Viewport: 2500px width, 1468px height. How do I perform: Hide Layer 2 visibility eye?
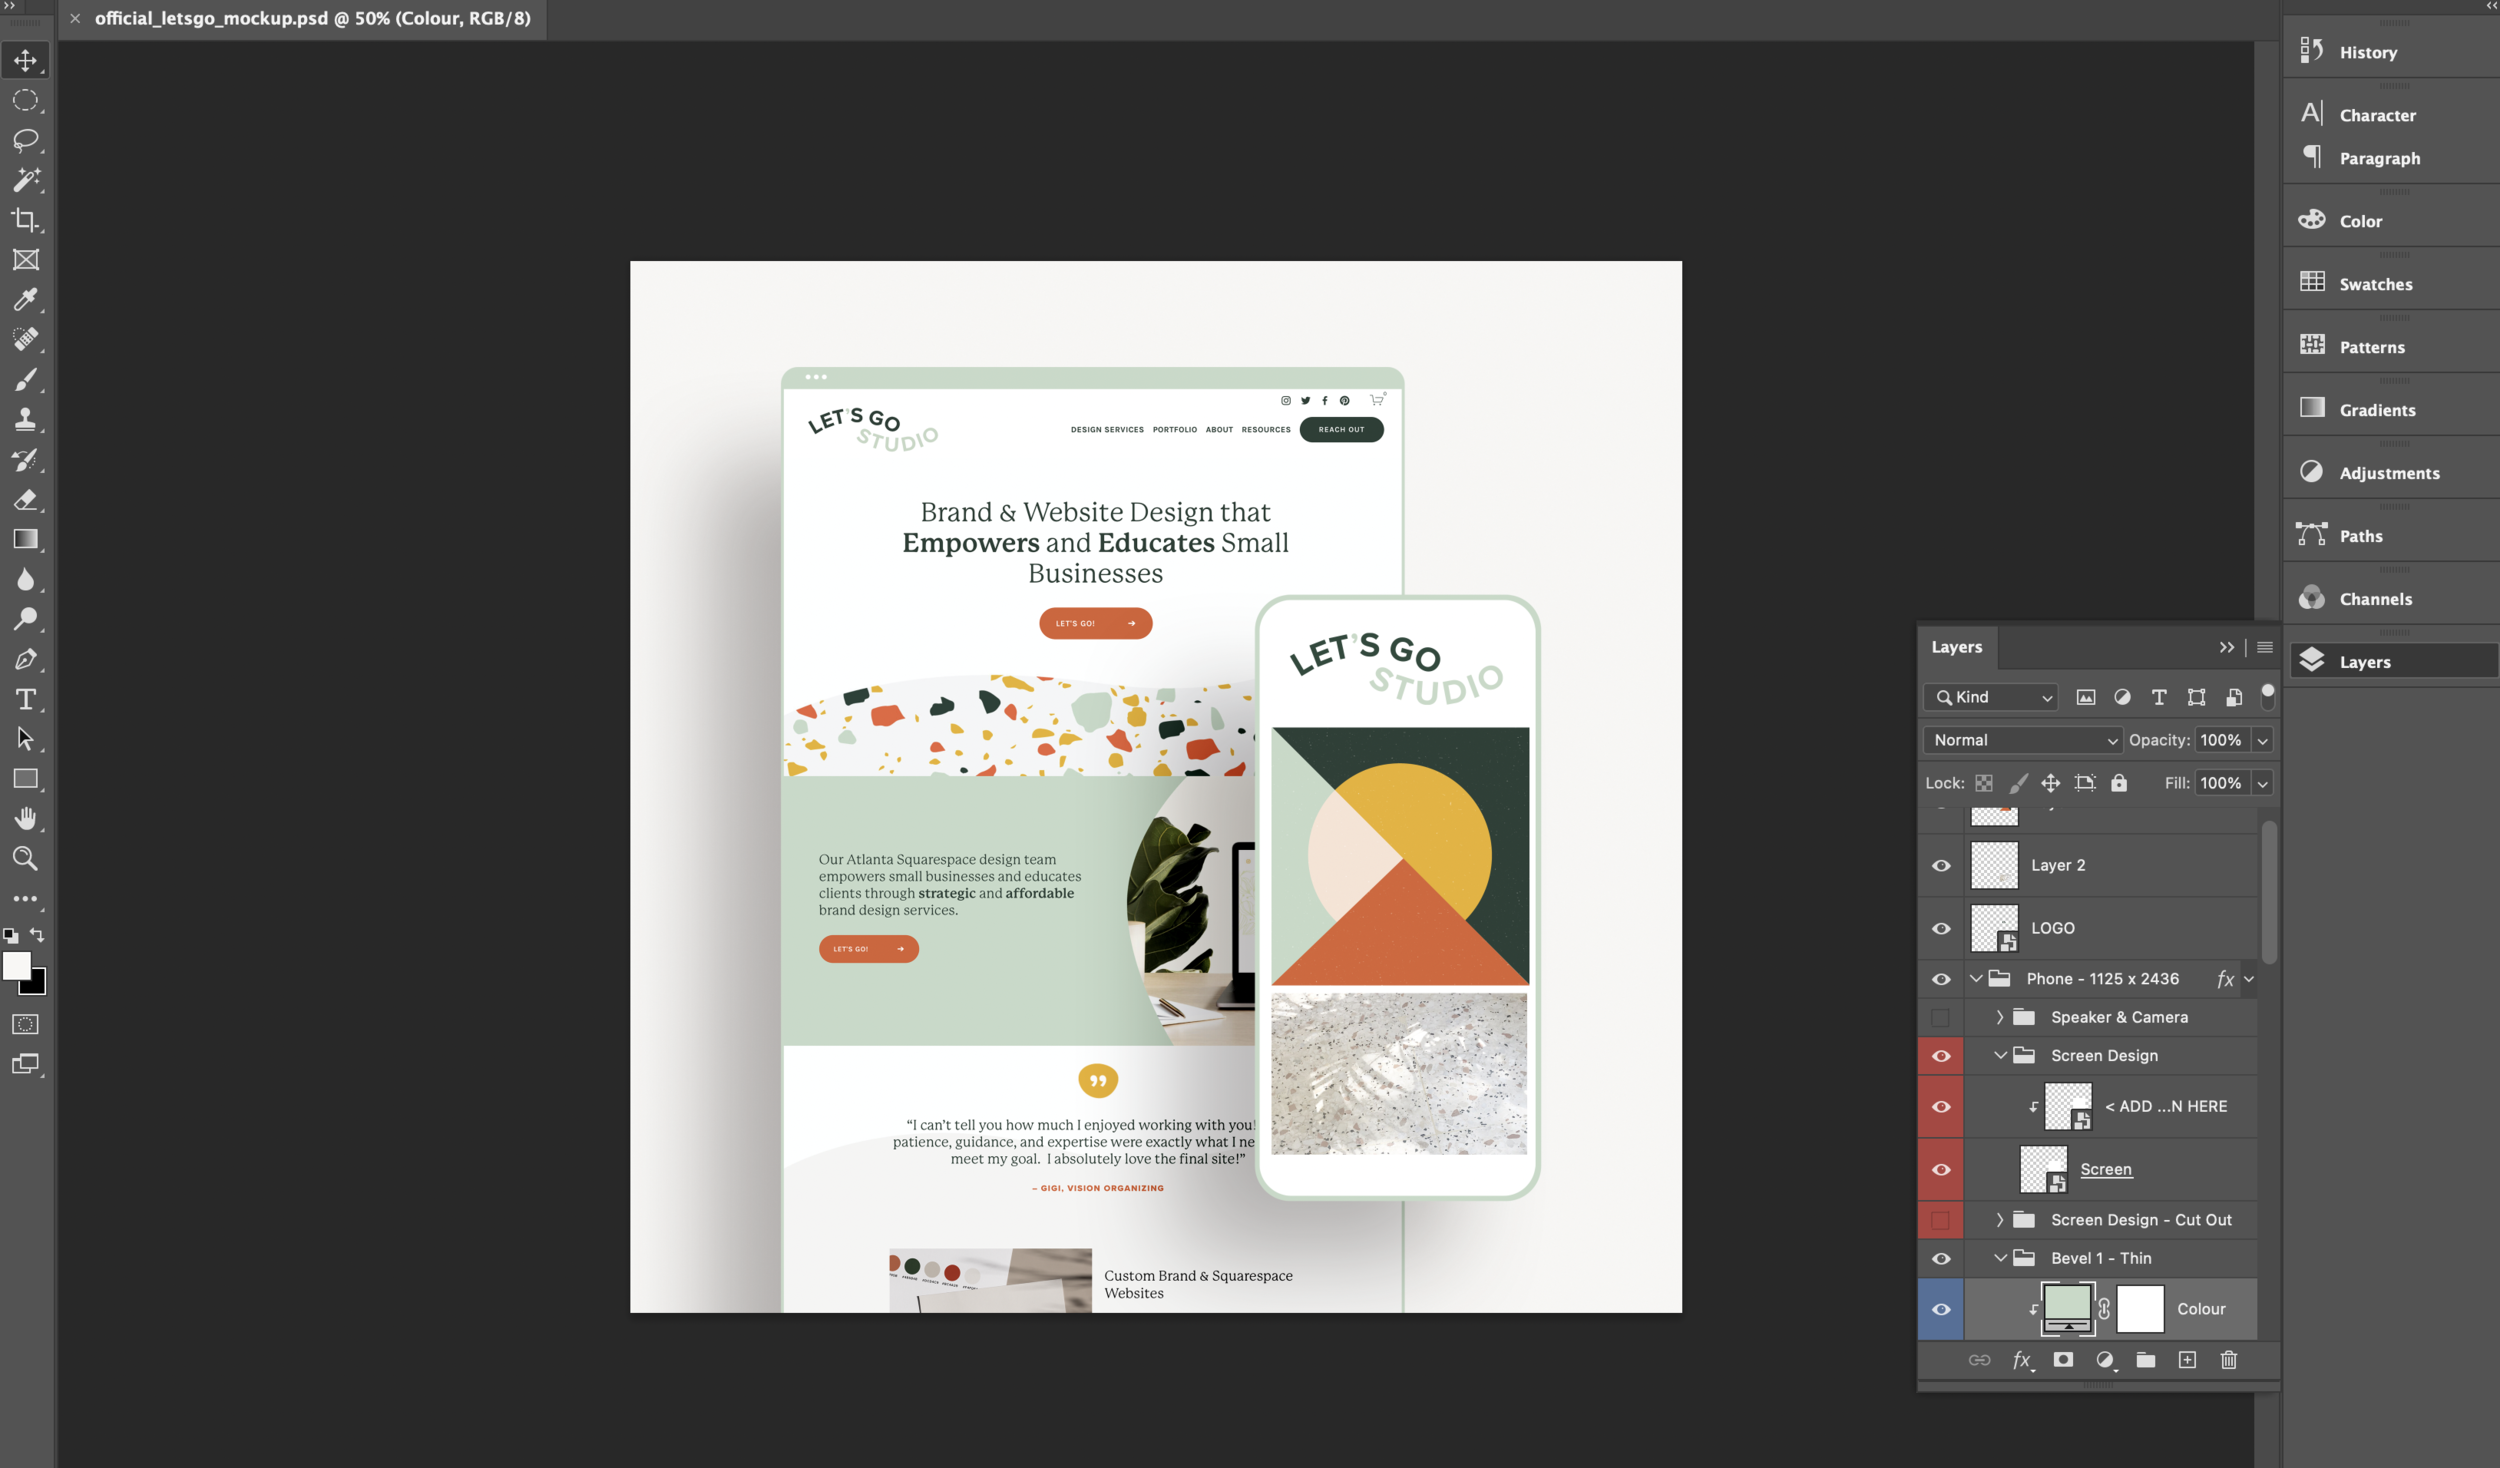tap(1941, 866)
